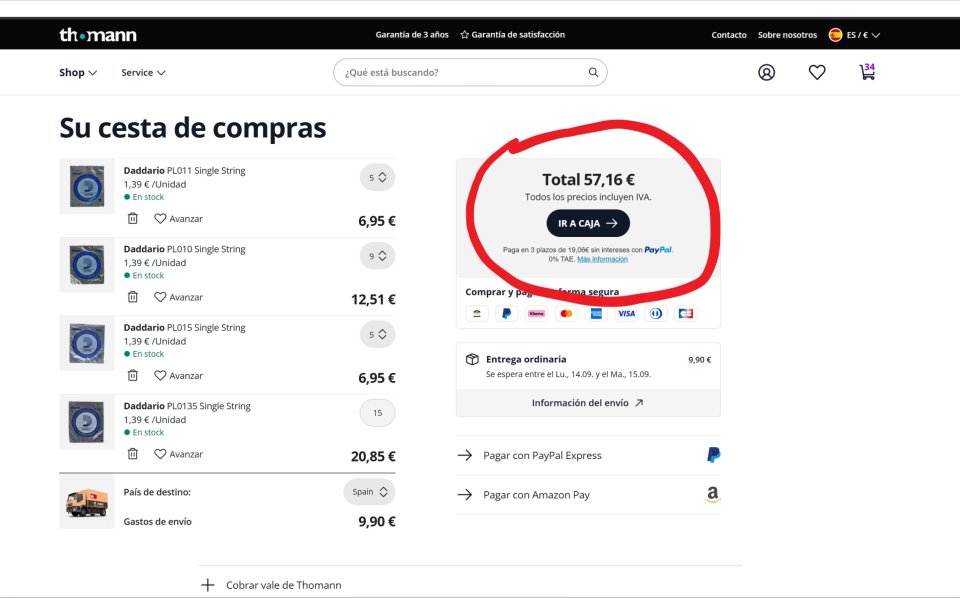Click the IR A CAJA checkout button
The image size is (960, 598).
[x=588, y=223]
